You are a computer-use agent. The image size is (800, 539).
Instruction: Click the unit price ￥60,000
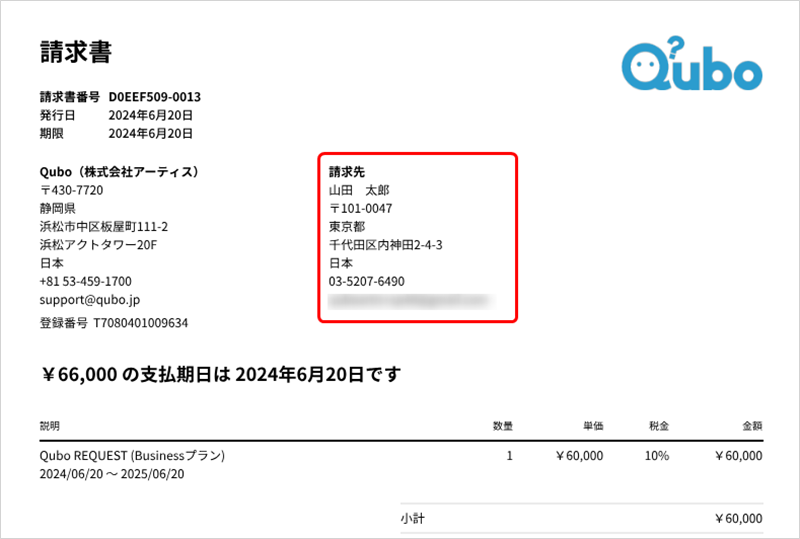pyautogui.click(x=579, y=456)
